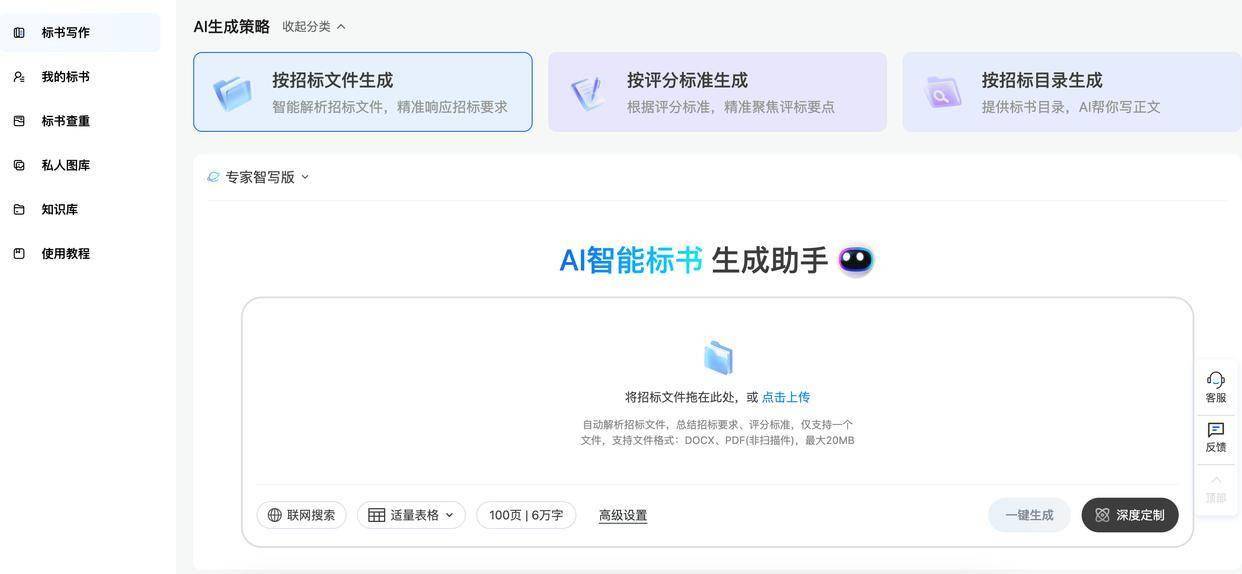Click the 点击上传 link
1242x574 pixels.
pos(786,397)
